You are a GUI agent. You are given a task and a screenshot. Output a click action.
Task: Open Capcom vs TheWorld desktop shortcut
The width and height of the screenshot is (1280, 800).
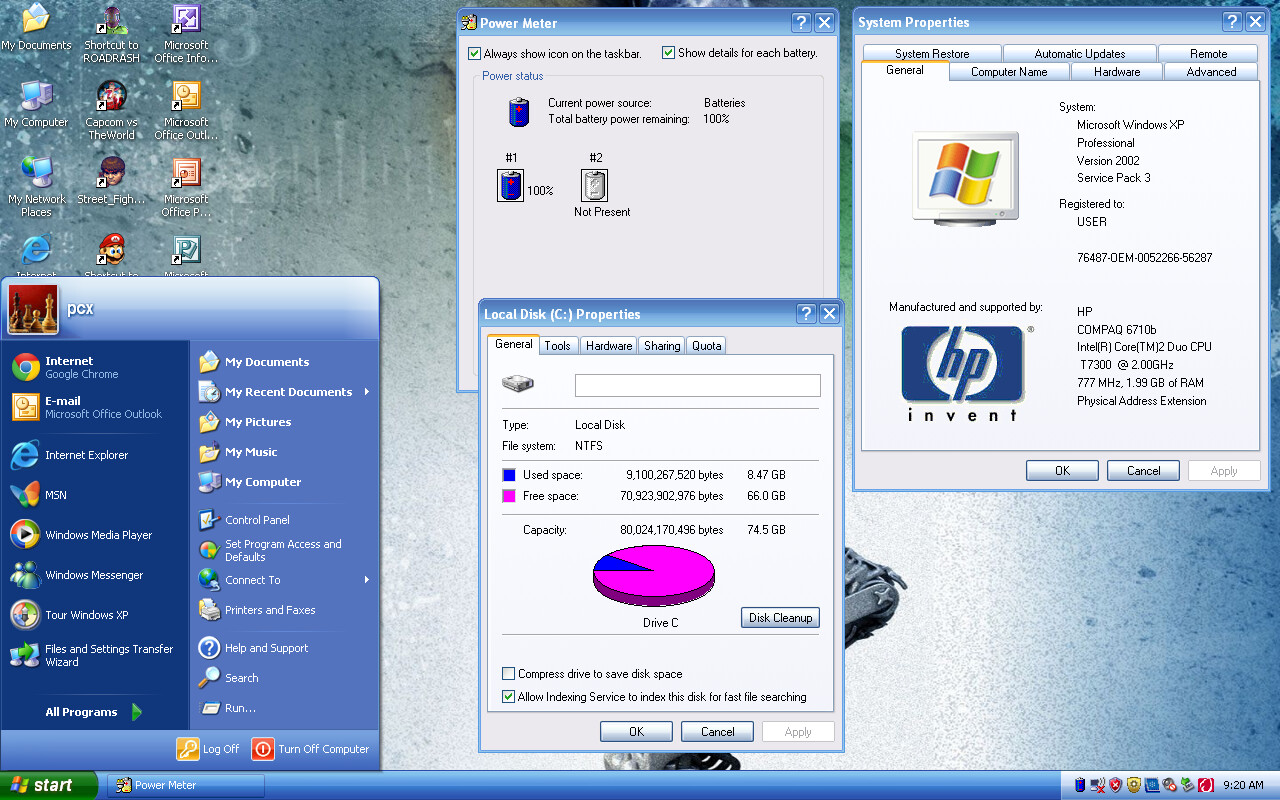(111, 111)
